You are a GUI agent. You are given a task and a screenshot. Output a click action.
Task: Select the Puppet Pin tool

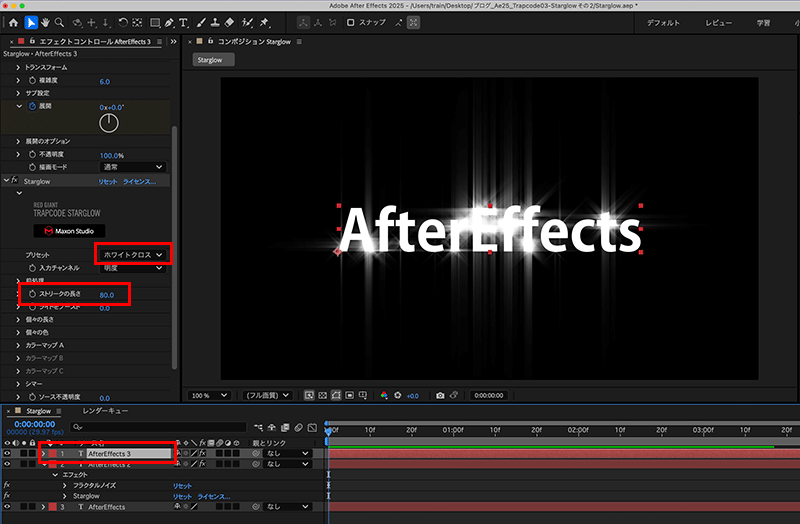pos(264,22)
